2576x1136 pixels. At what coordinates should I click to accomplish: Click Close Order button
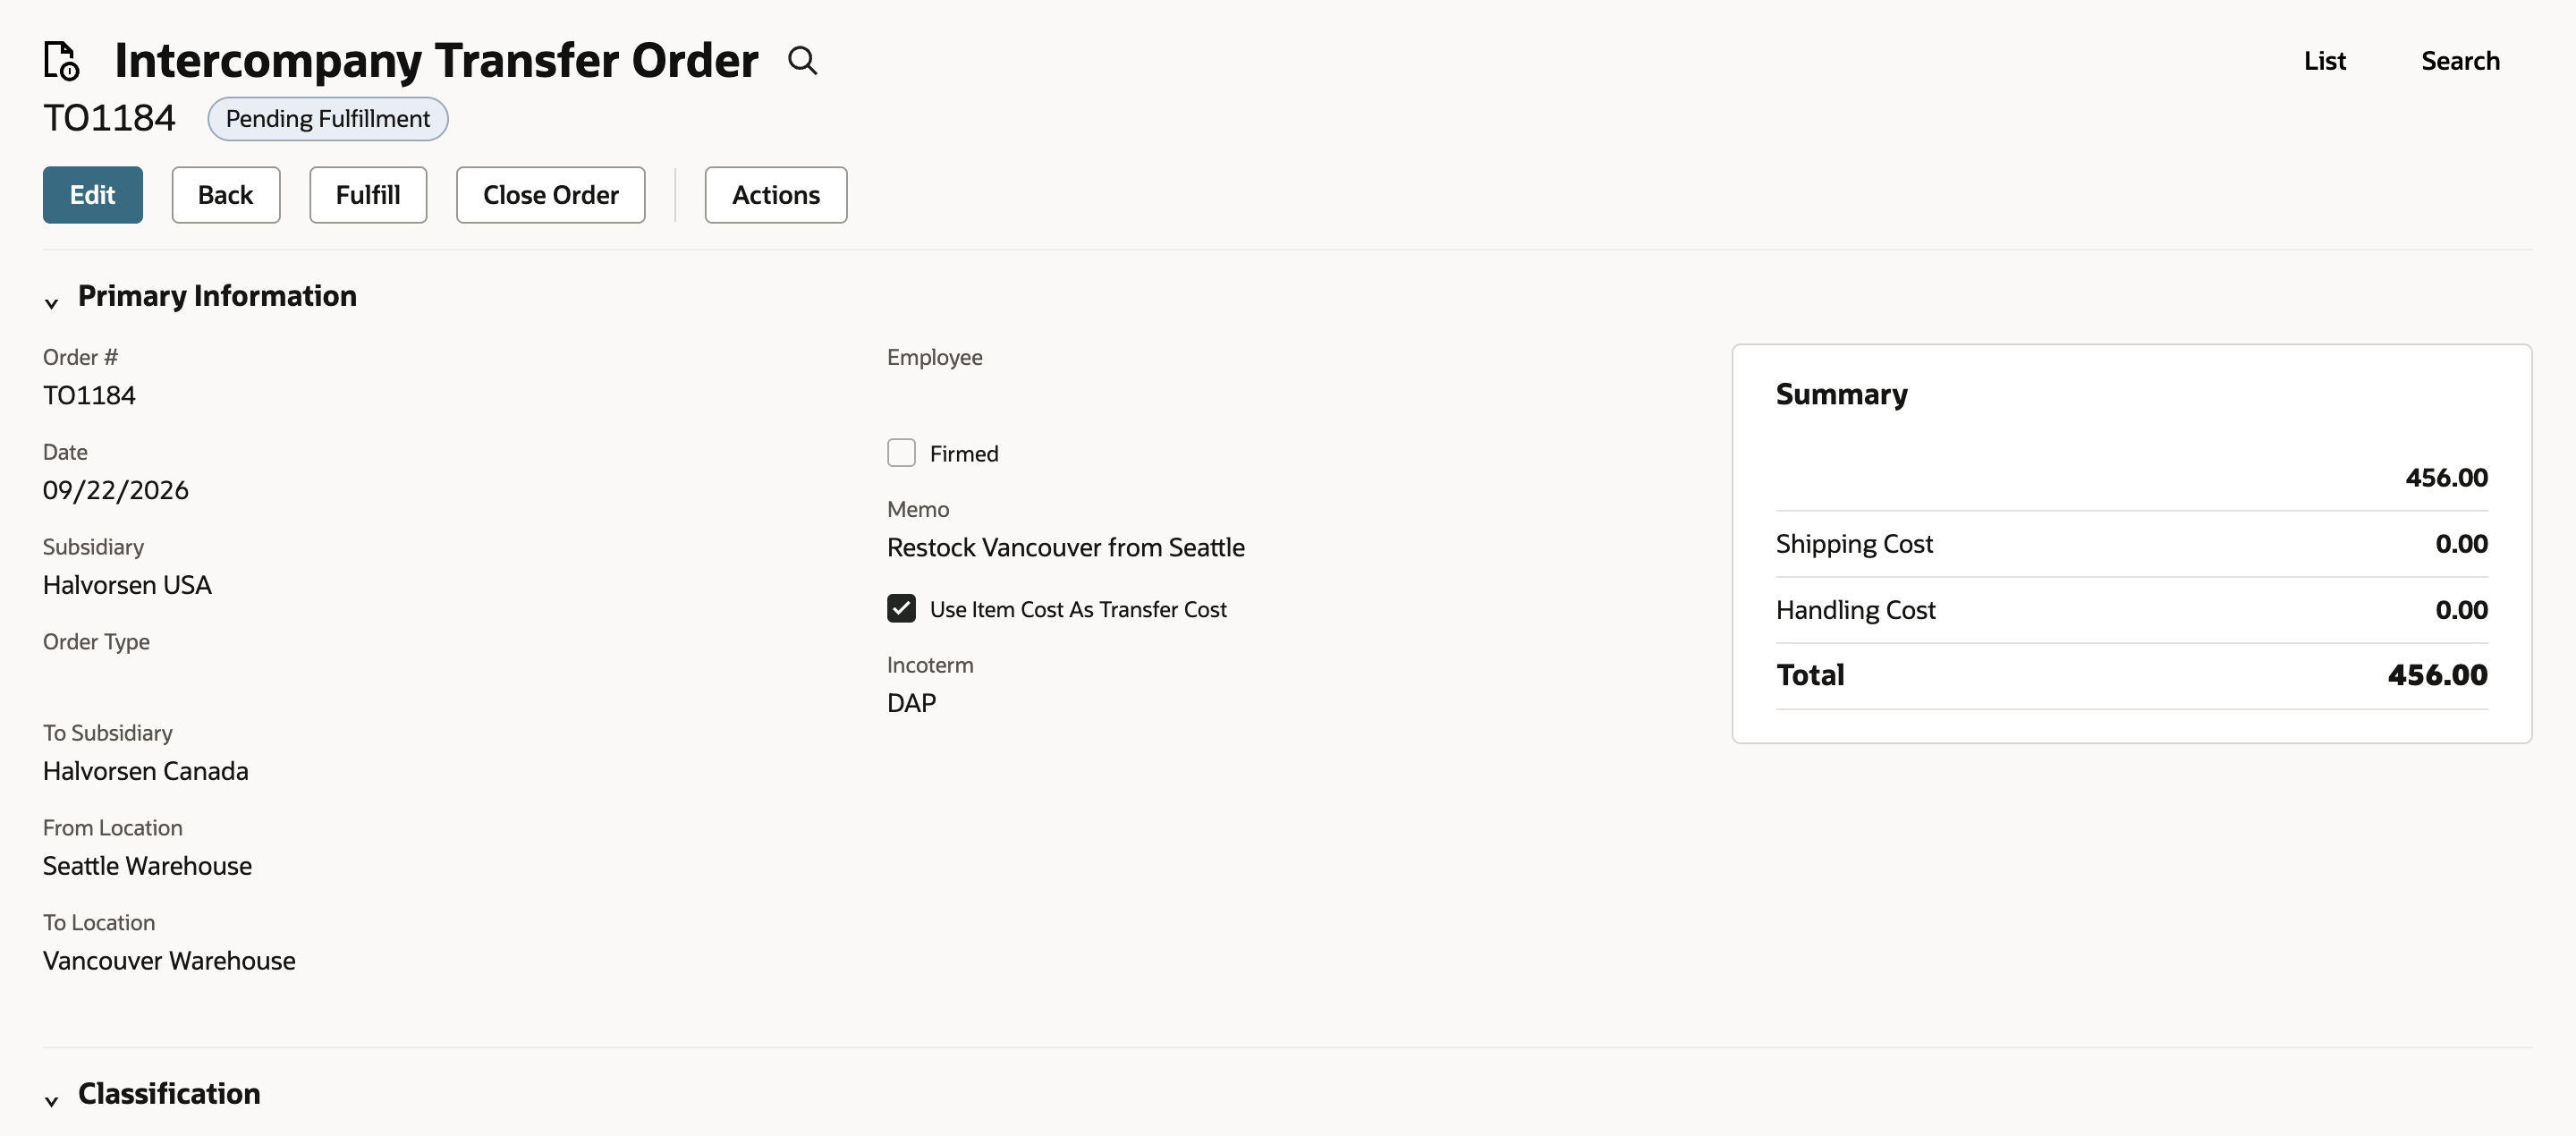pos(550,194)
